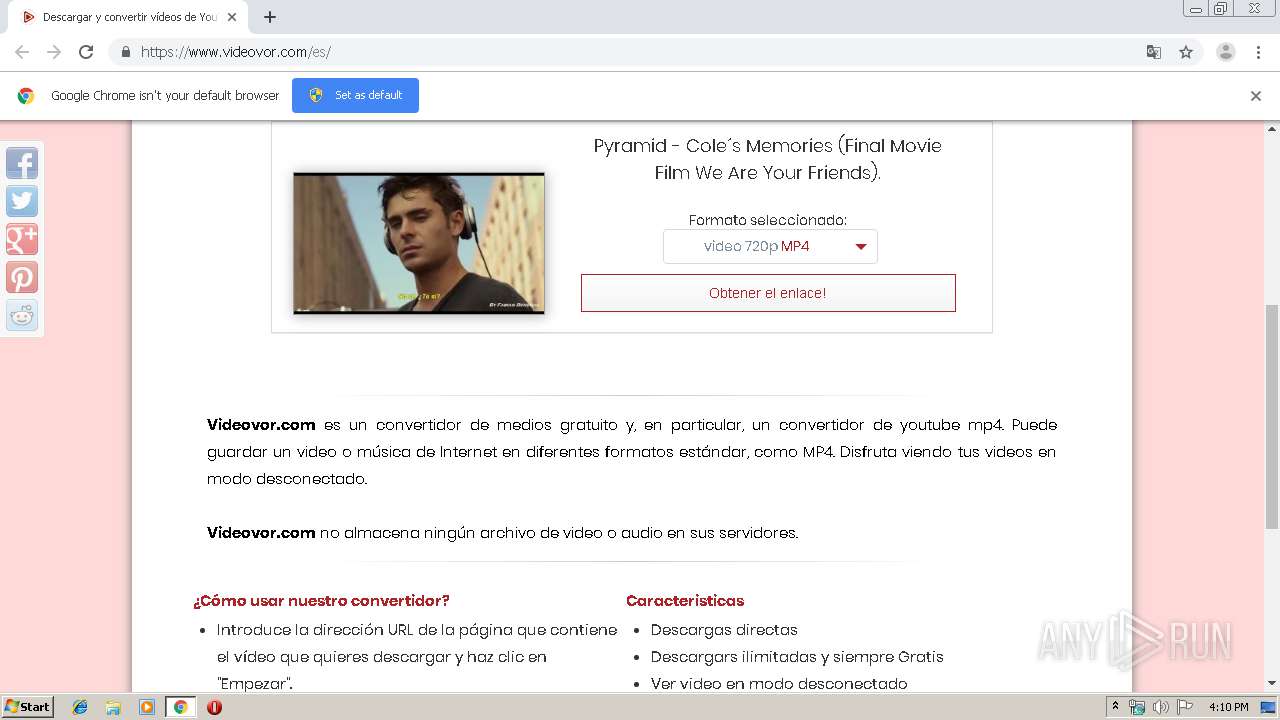Go back to the previous page
Screen dimensions: 1280x720
22,52
